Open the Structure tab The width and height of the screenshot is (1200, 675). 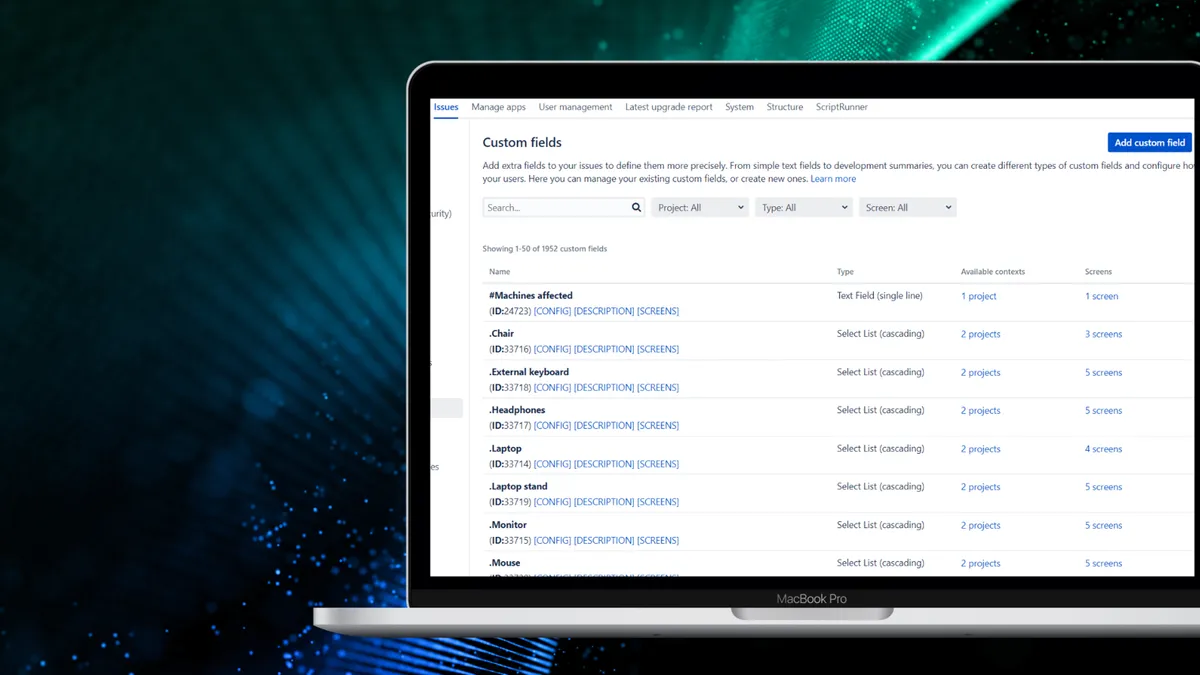pyautogui.click(x=785, y=107)
